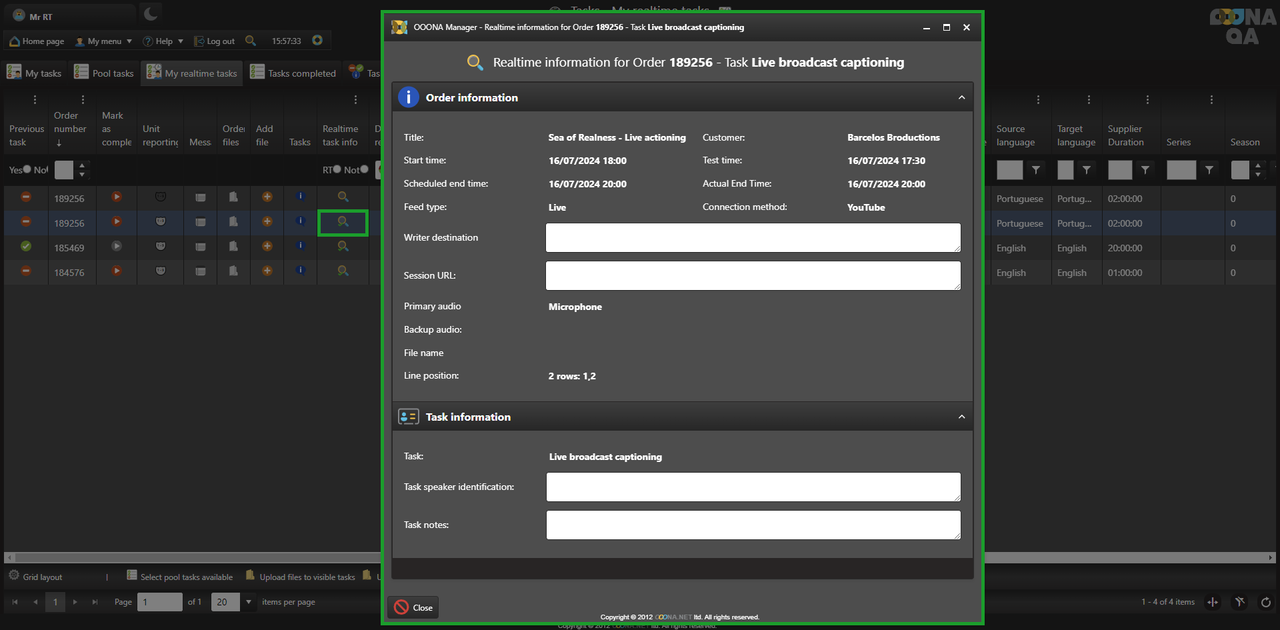Open Unit reporting icon for order 185469
The height and width of the screenshot is (630, 1280).
[x=160, y=246]
